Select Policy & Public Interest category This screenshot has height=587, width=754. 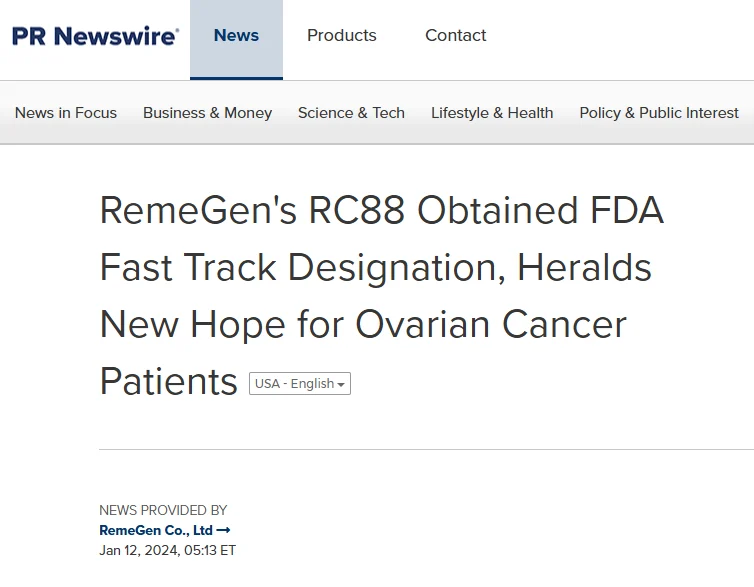click(659, 113)
